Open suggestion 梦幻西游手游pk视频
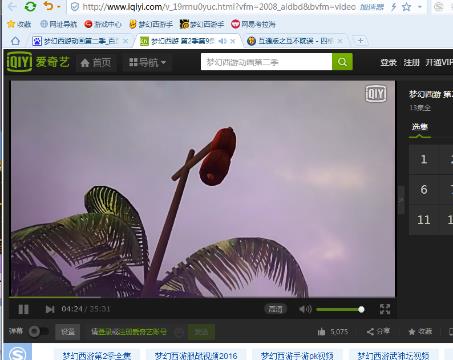This screenshot has height=360, width=453. [x=297, y=356]
